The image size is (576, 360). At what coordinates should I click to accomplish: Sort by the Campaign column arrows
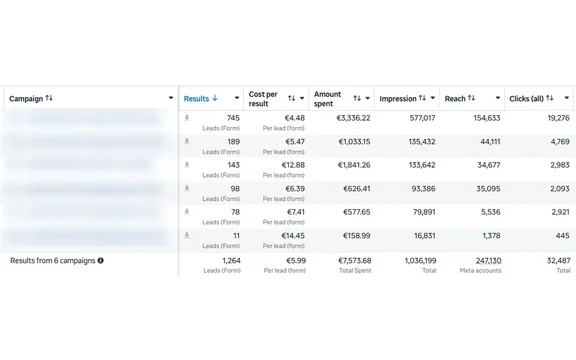(x=49, y=98)
